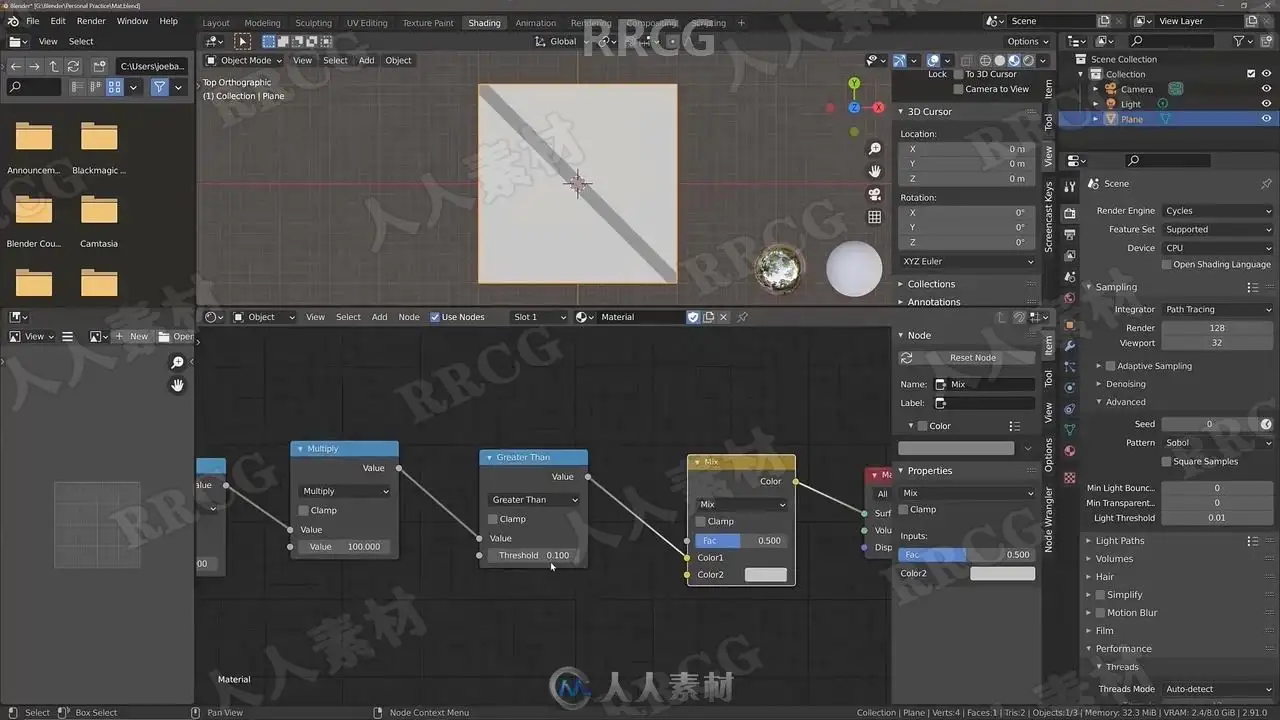Hide the Camera object in the outliner
Viewport: 1280px width, 720px height.
pyautogui.click(x=1266, y=89)
